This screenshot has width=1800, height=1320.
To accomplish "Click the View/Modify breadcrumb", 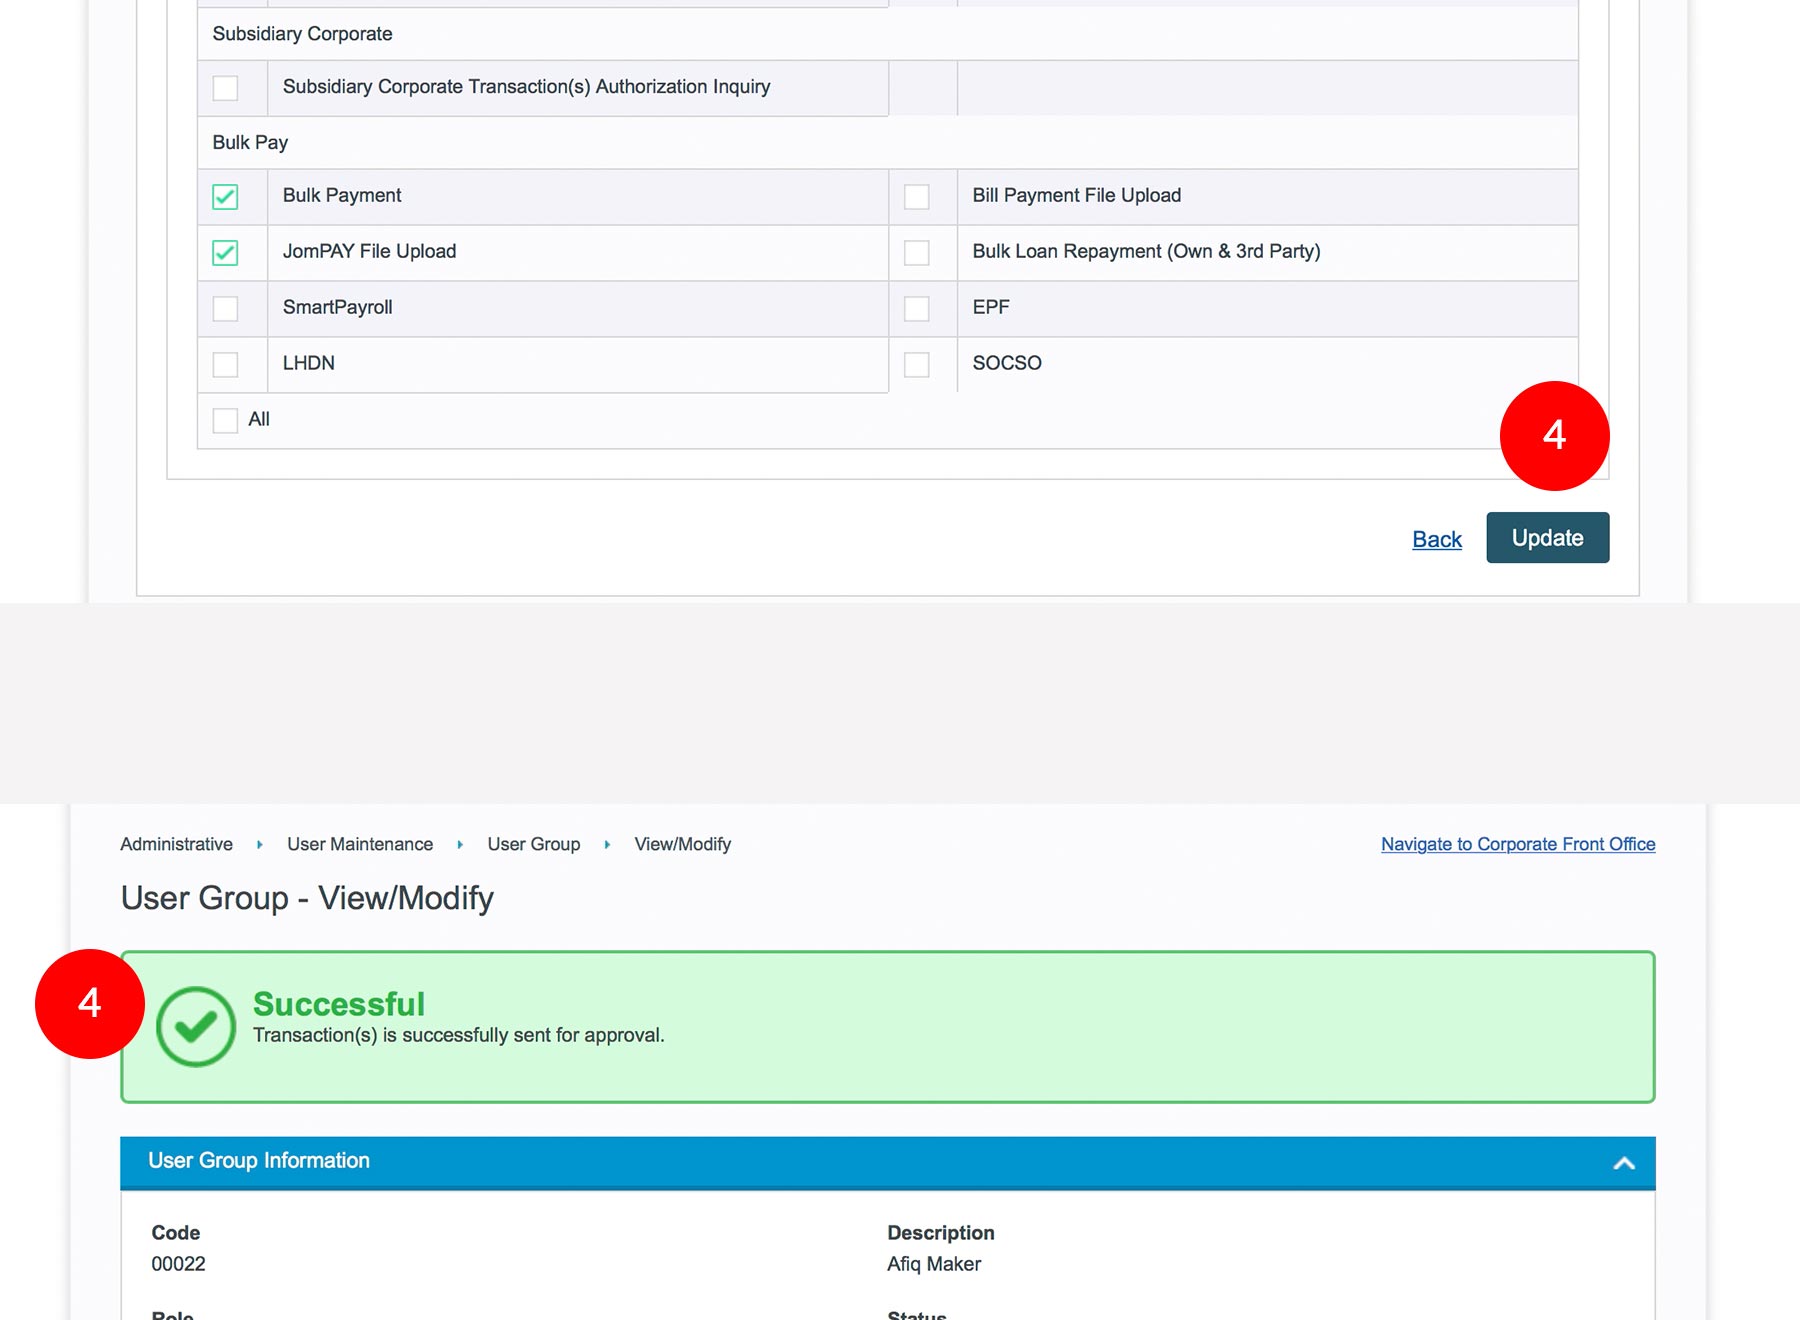I will [682, 844].
